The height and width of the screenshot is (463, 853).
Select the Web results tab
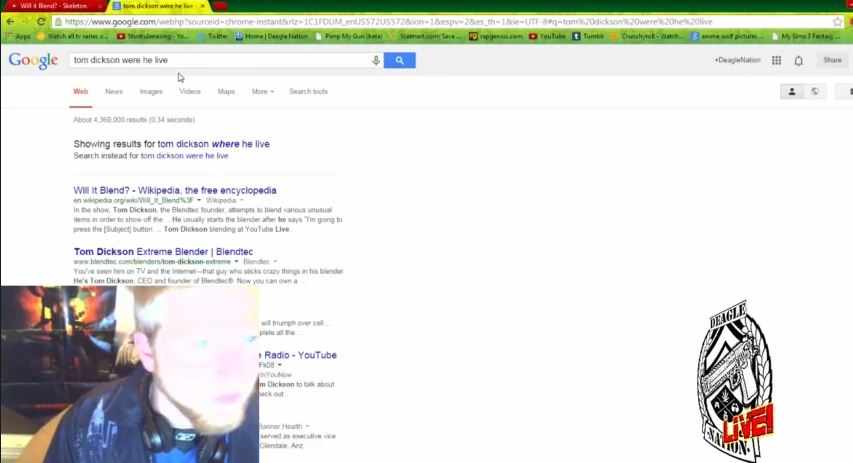tap(81, 91)
